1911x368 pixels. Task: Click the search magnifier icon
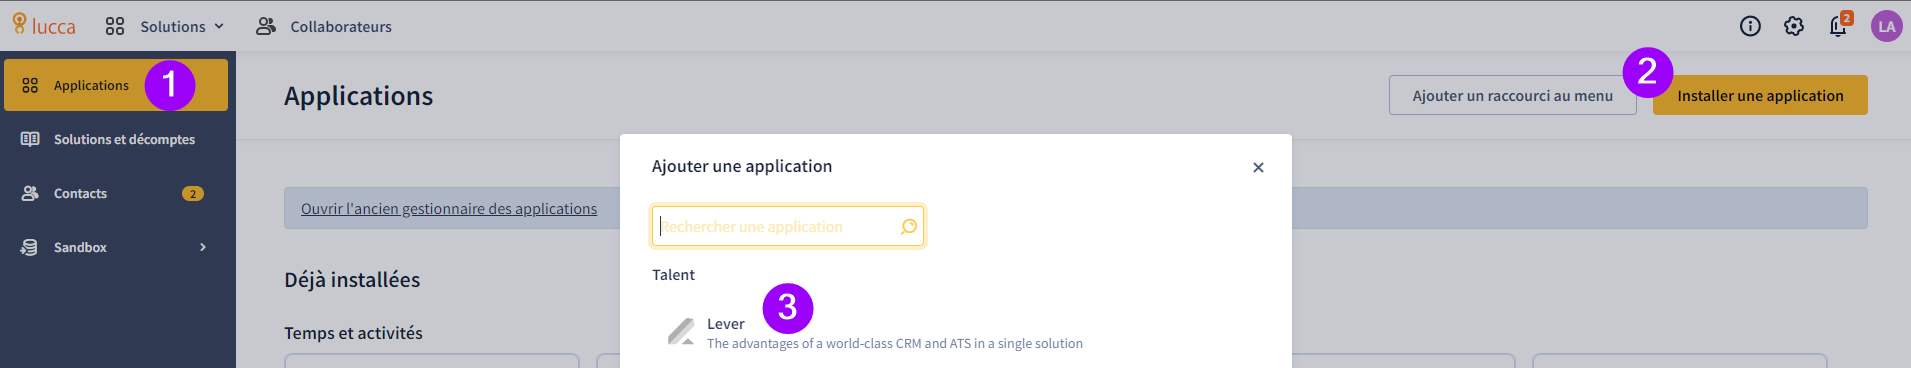[908, 226]
